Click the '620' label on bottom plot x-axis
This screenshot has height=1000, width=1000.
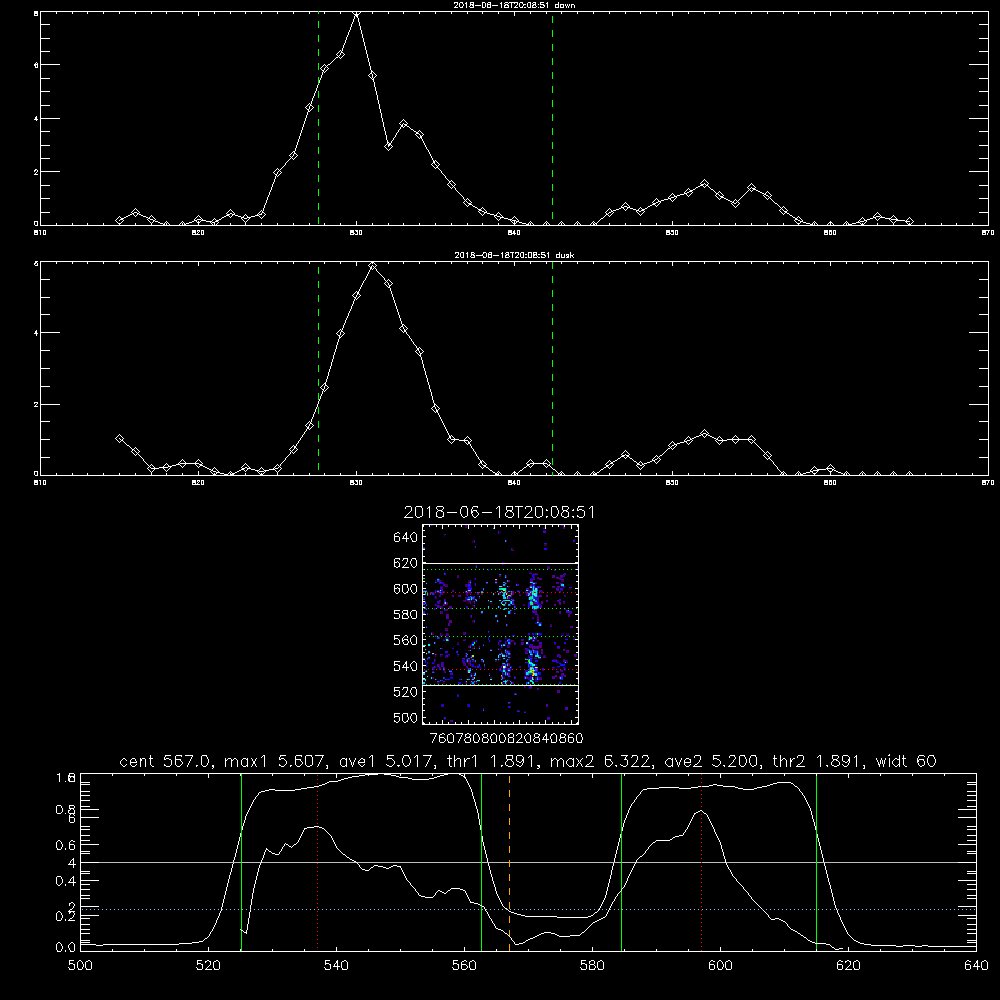coord(848,966)
